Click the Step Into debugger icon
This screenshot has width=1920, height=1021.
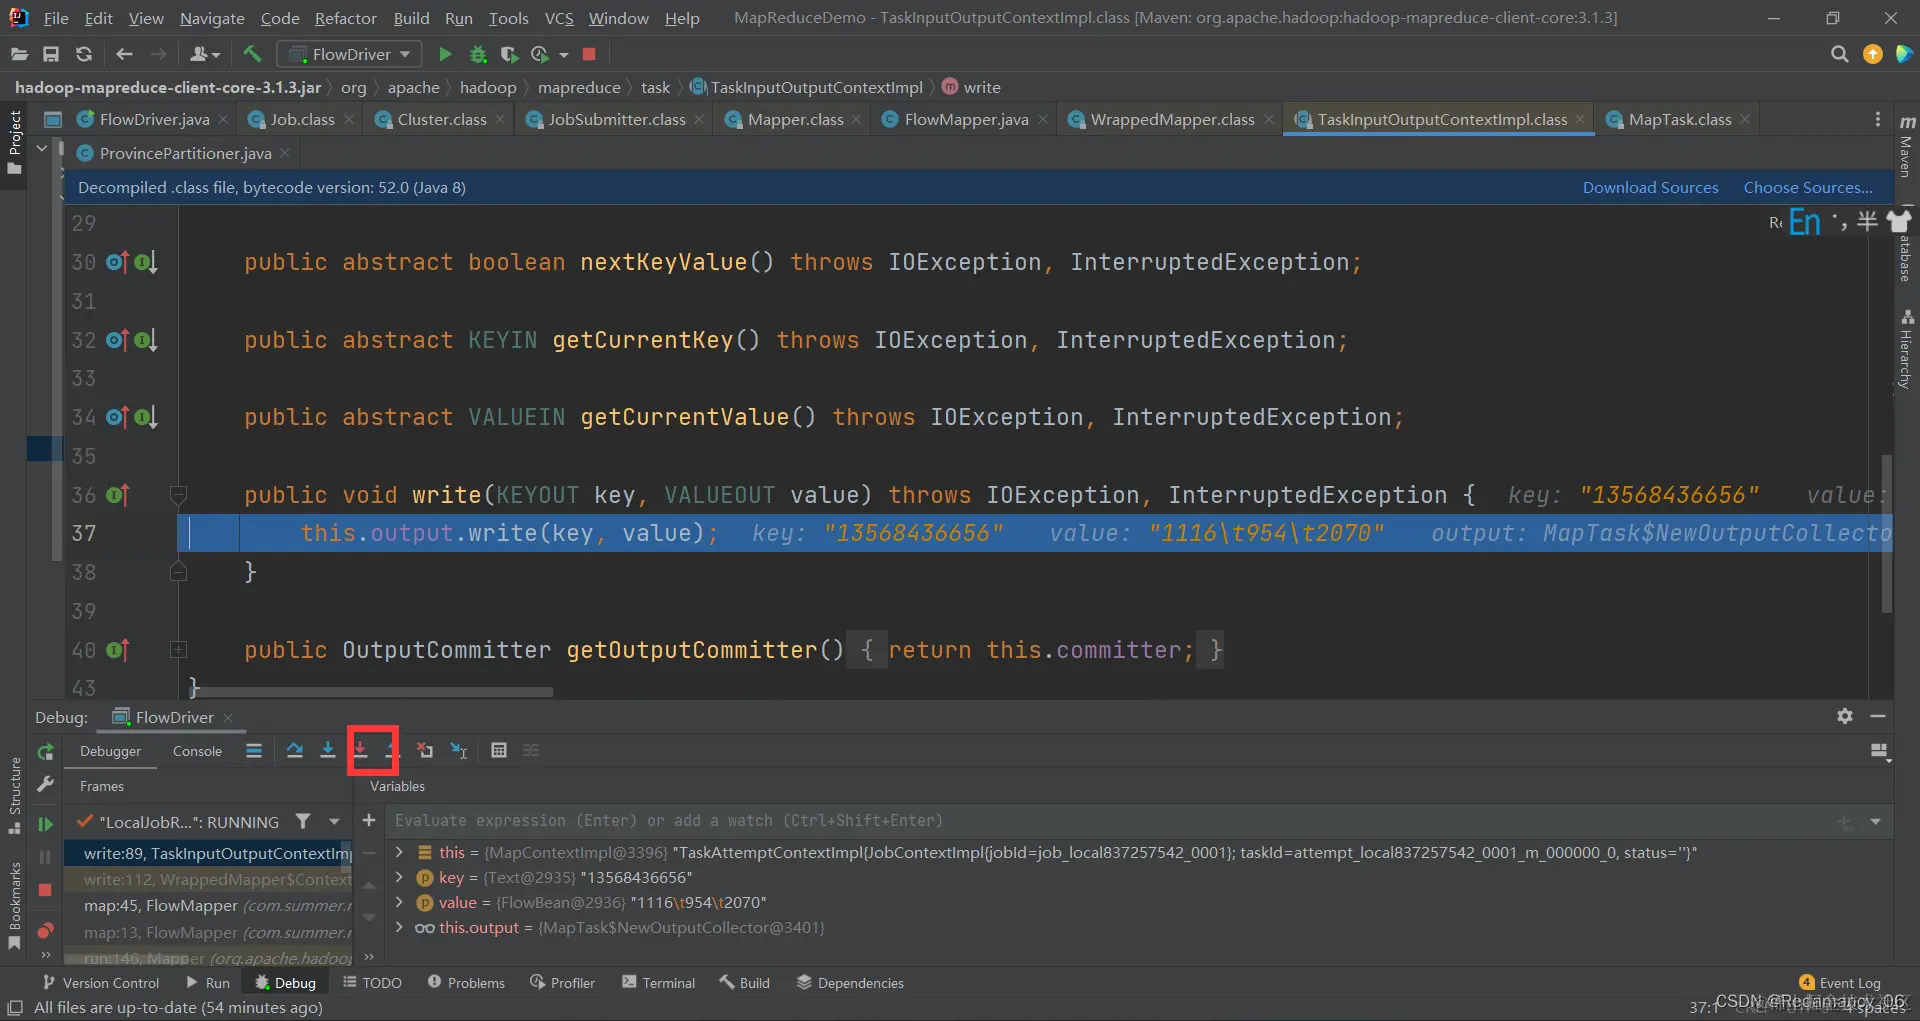point(327,750)
